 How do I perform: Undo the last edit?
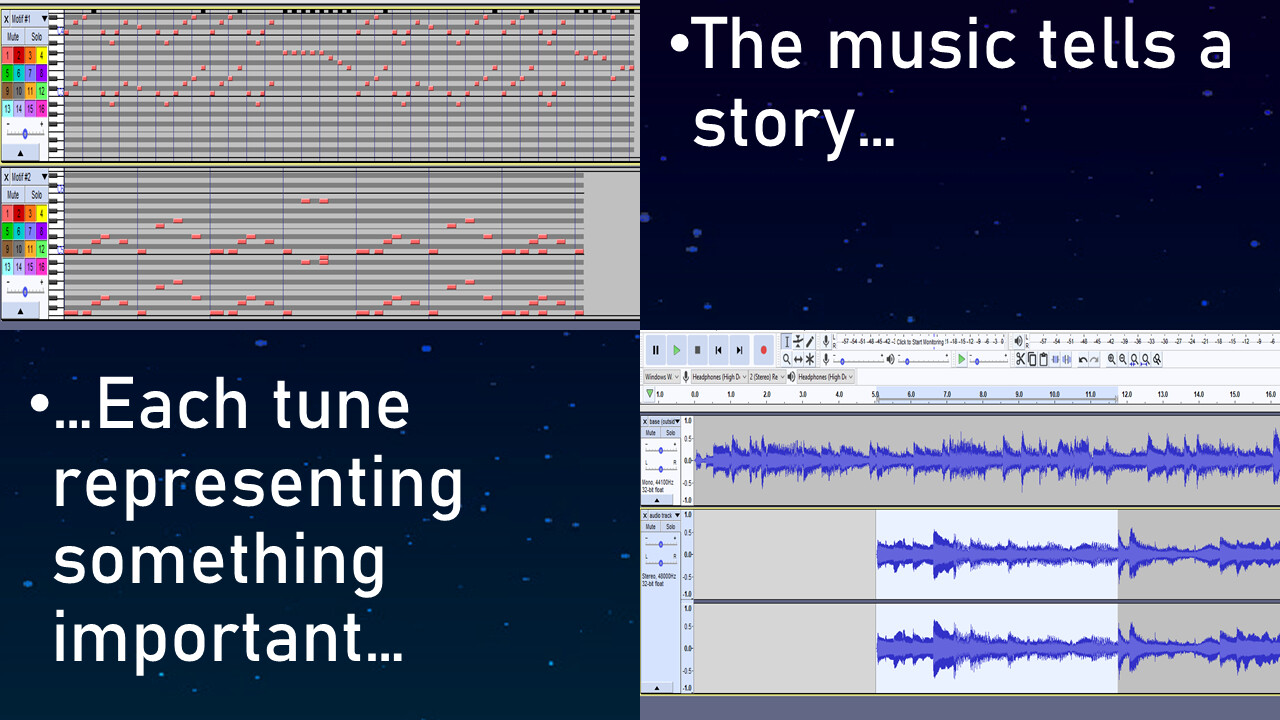(1082, 360)
